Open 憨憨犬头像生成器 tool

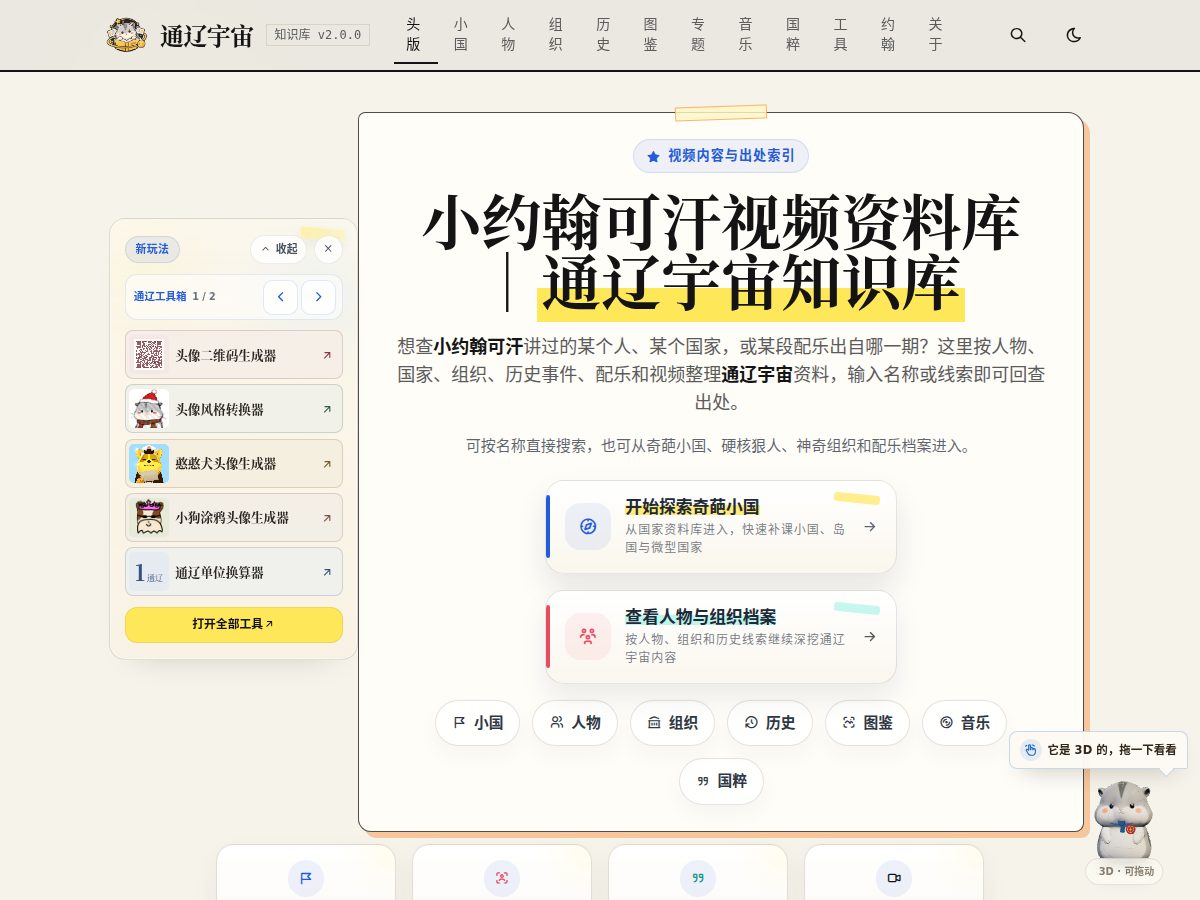[x=234, y=464]
